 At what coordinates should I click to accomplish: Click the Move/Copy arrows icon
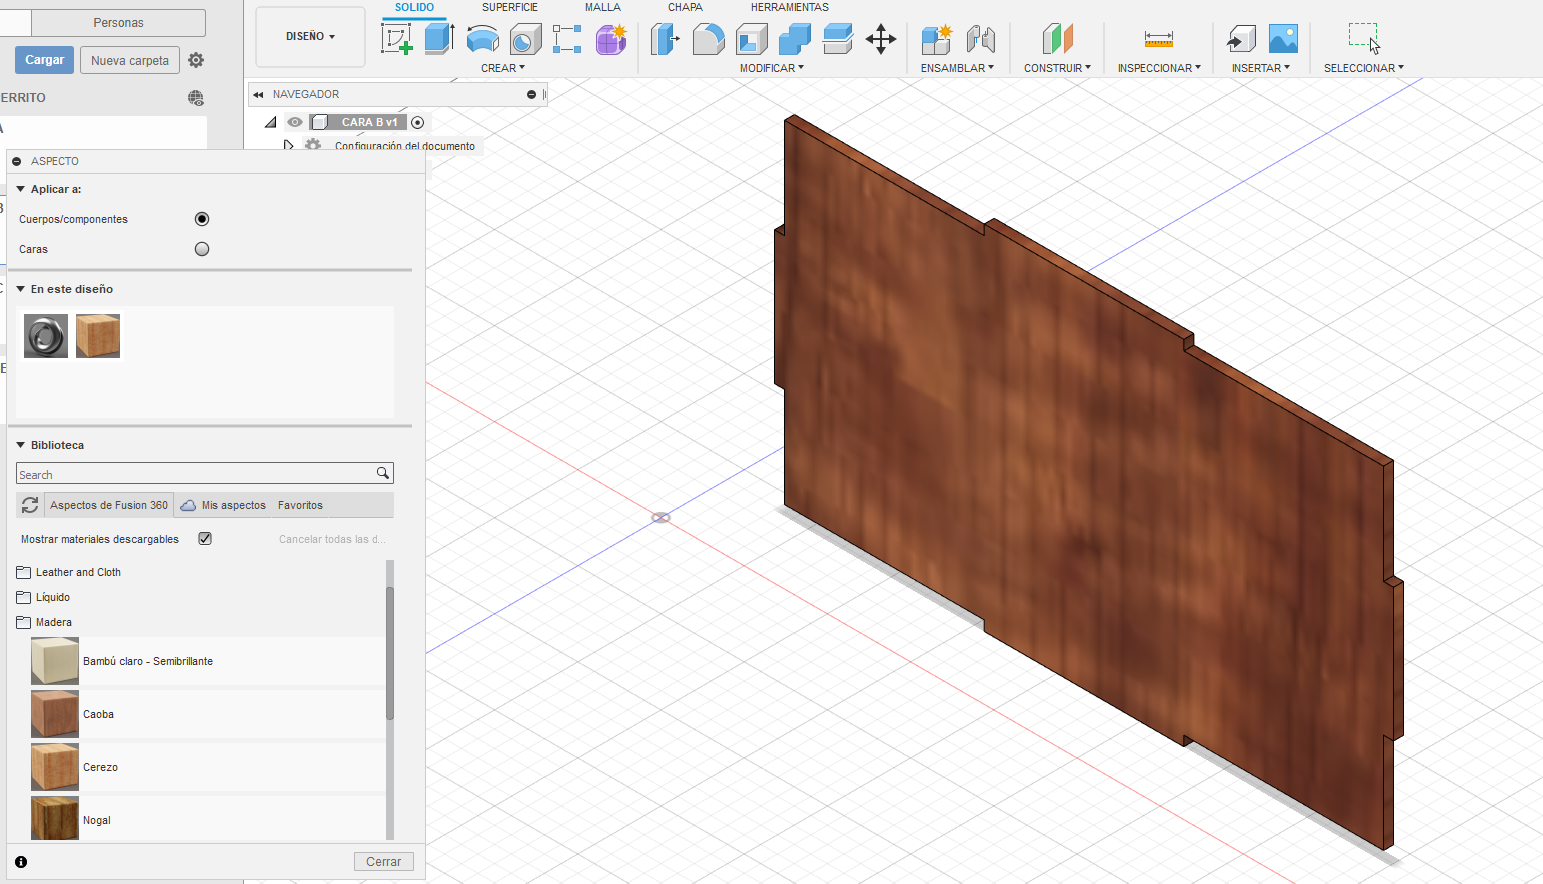point(881,40)
